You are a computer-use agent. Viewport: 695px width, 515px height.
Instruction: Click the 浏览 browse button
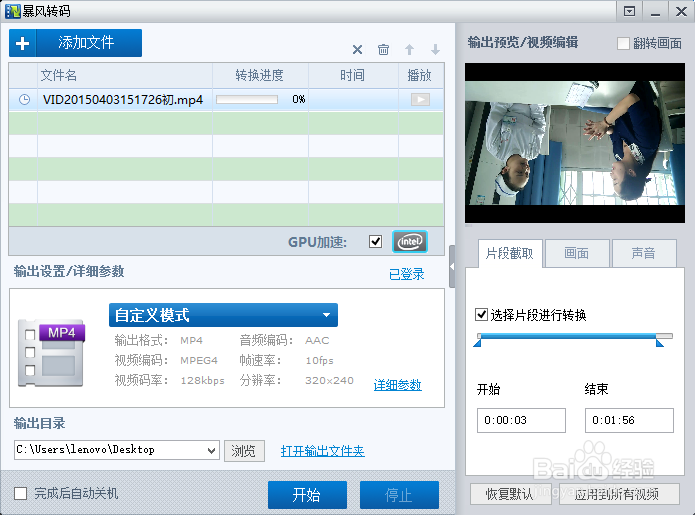pos(244,451)
